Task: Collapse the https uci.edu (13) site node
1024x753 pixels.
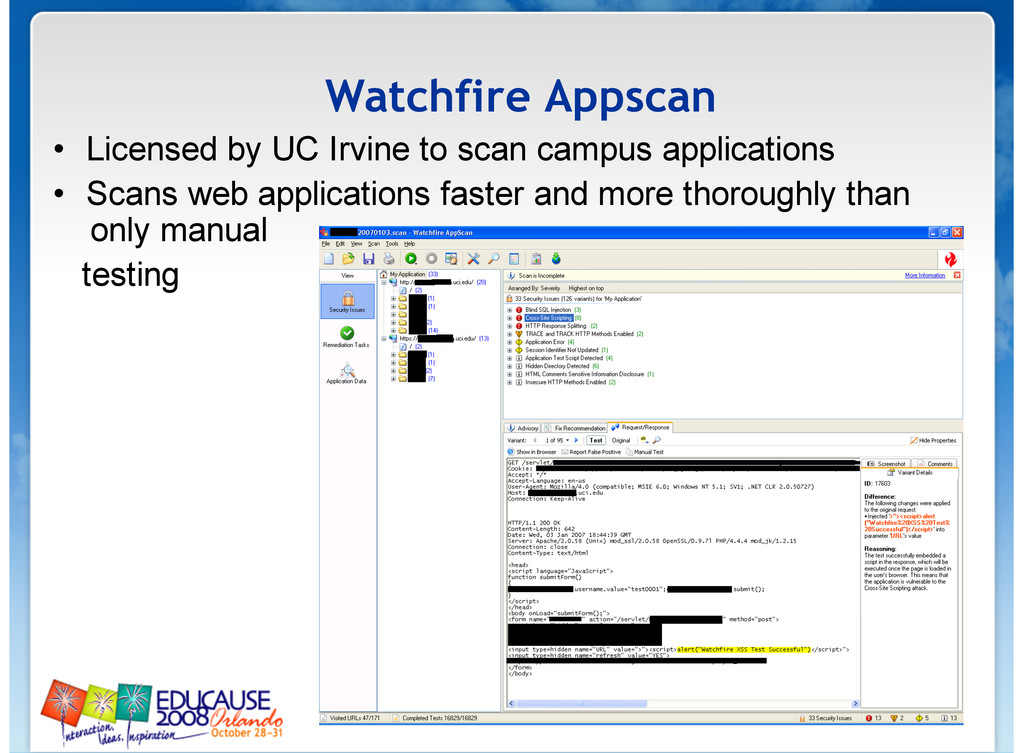Action: tap(384, 338)
